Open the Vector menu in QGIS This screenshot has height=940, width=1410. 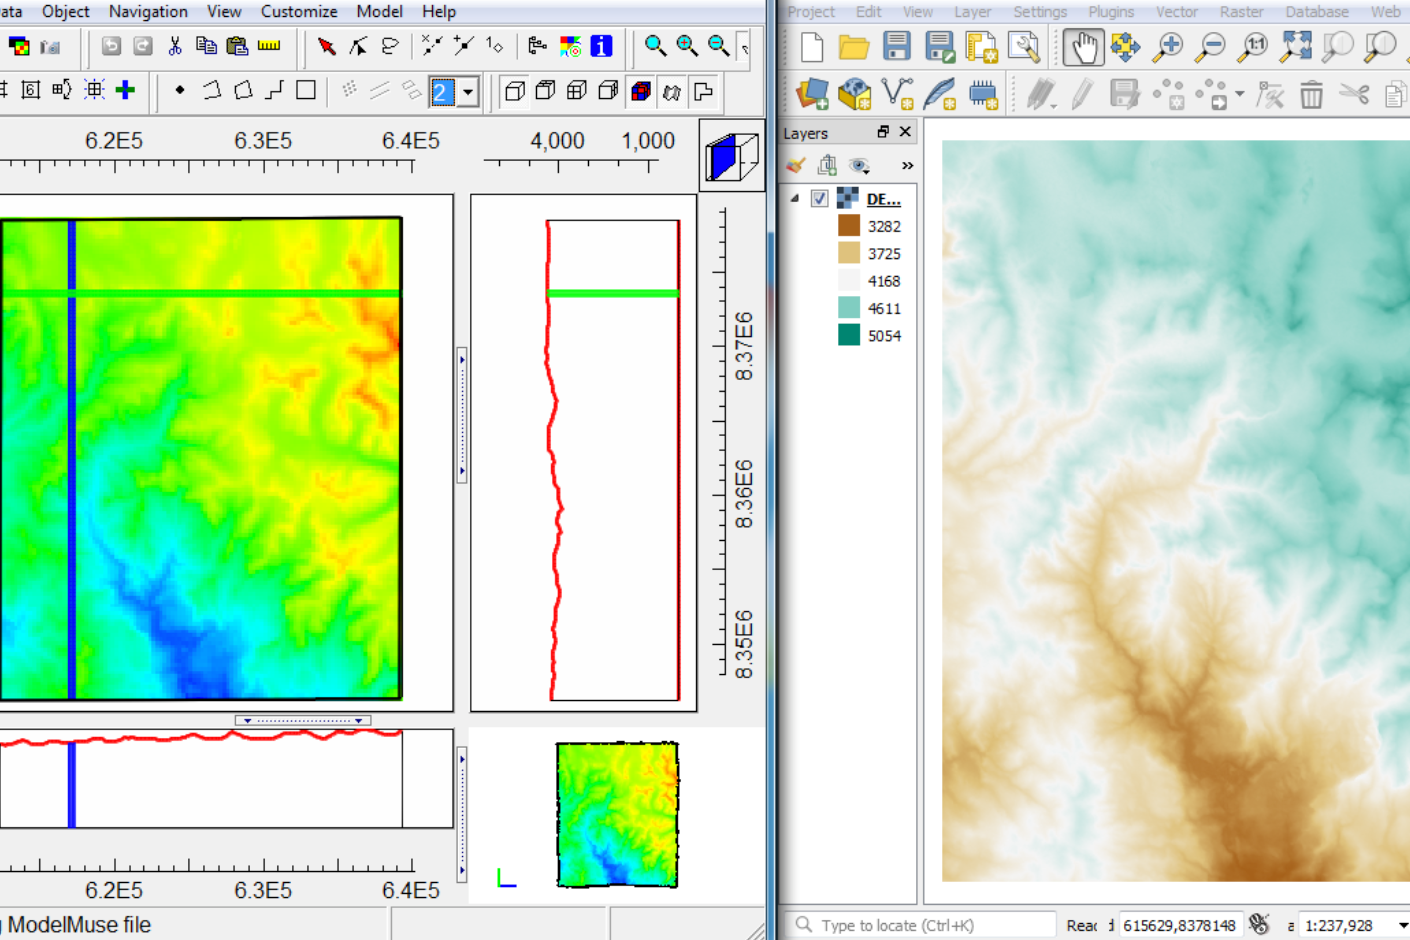point(1176,12)
